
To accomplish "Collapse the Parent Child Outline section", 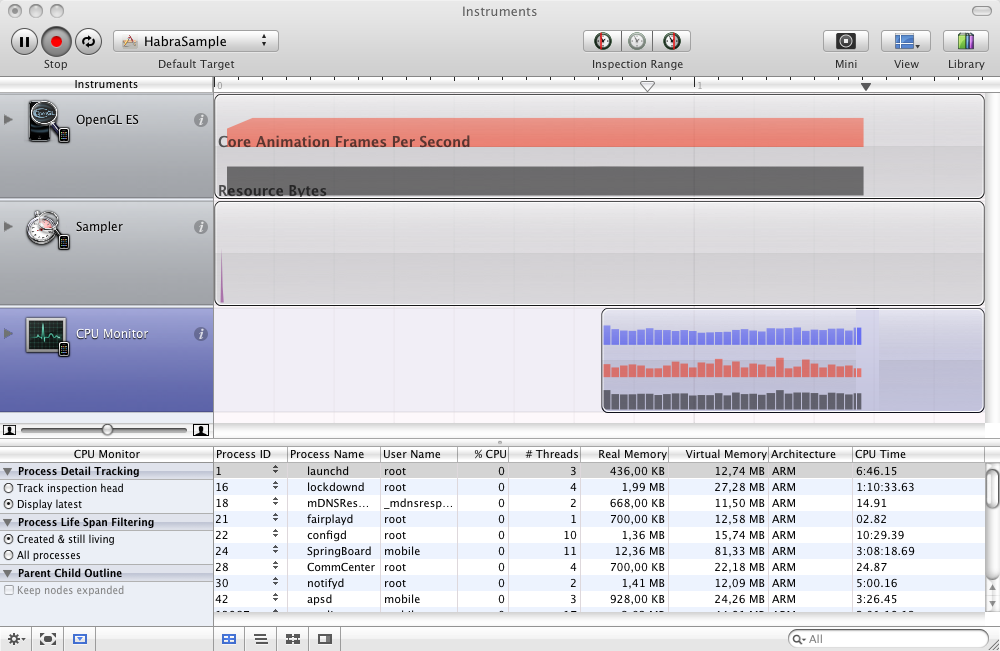I will pos(8,573).
